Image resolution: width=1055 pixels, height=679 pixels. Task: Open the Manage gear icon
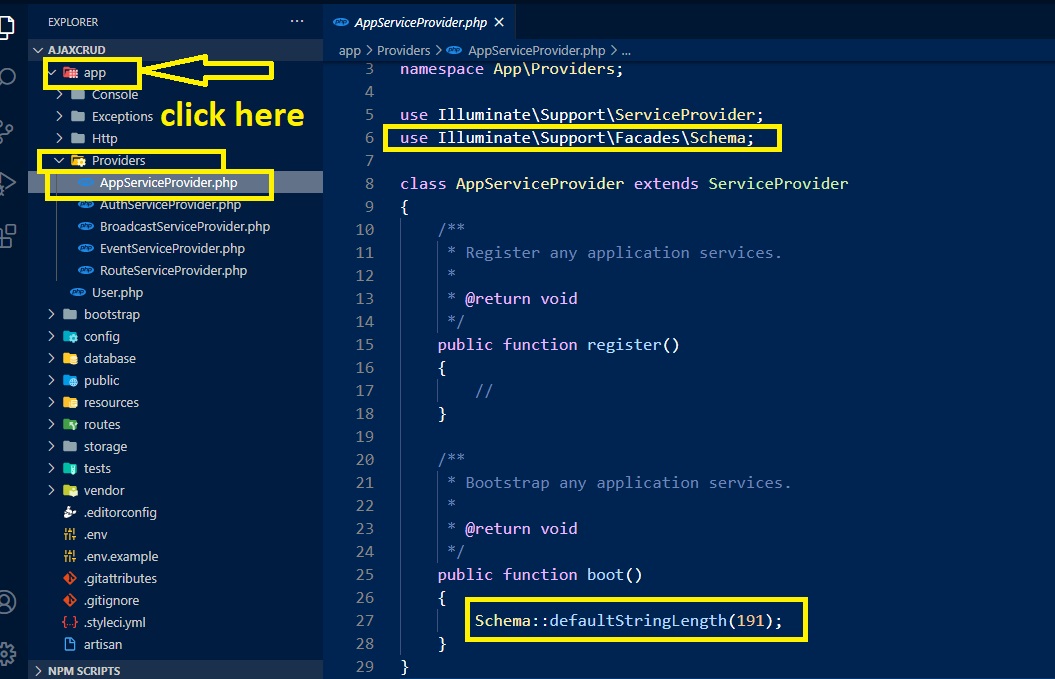7,653
